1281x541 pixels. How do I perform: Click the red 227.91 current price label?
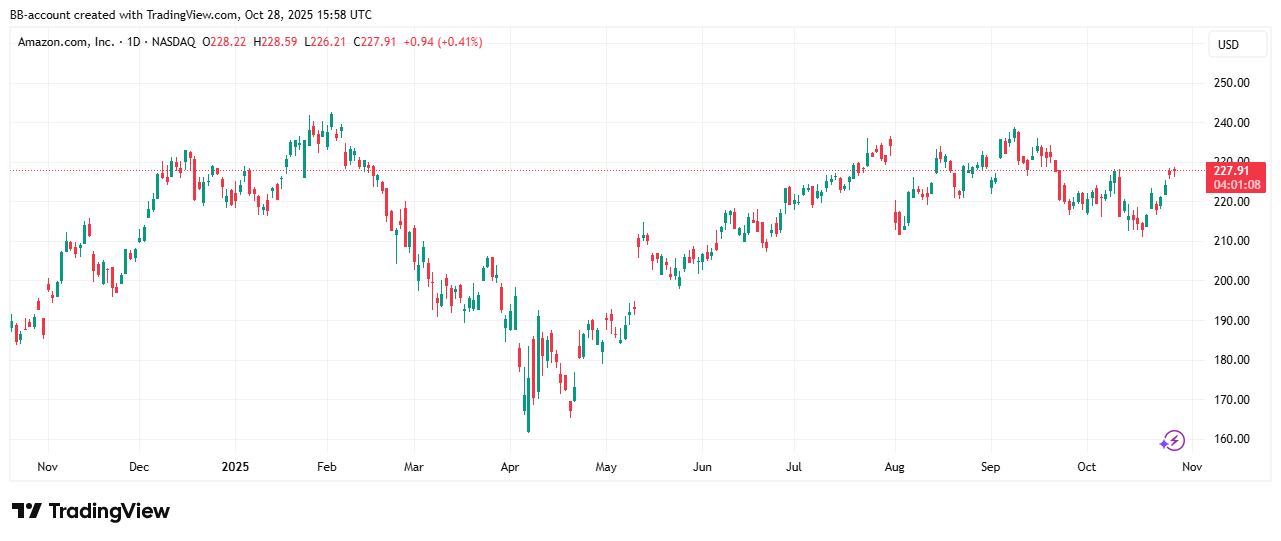pyautogui.click(x=1237, y=171)
